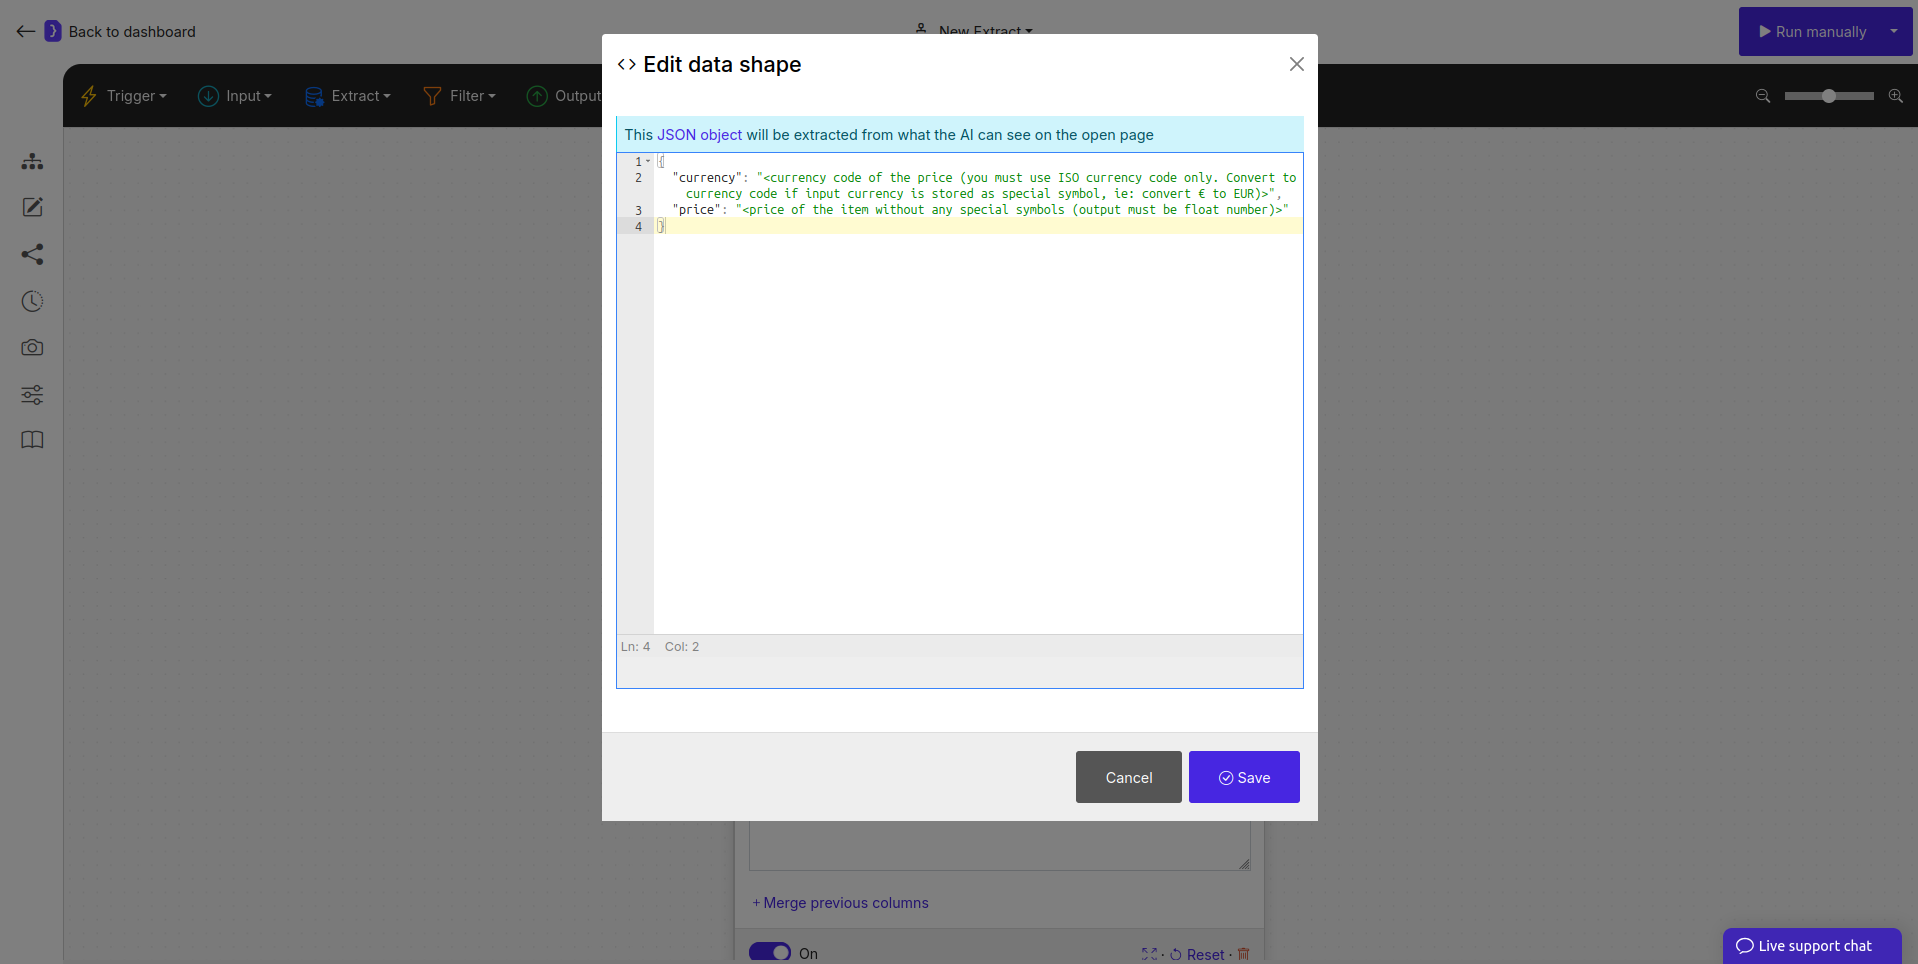This screenshot has height=964, width=1918.
Task: Open documentation via the book icon
Action: [33, 440]
